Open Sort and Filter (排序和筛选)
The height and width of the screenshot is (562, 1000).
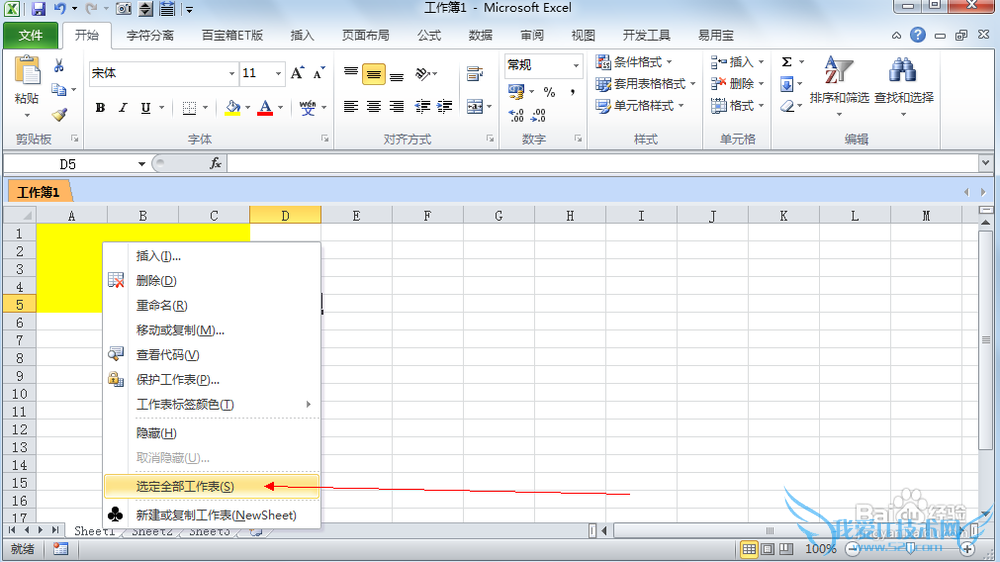839,86
